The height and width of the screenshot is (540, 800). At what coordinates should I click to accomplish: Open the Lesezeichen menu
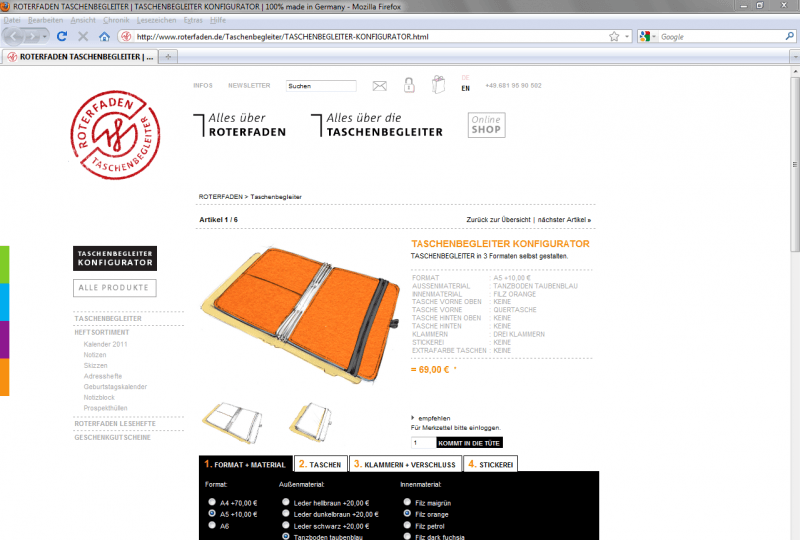click(156, 20)
